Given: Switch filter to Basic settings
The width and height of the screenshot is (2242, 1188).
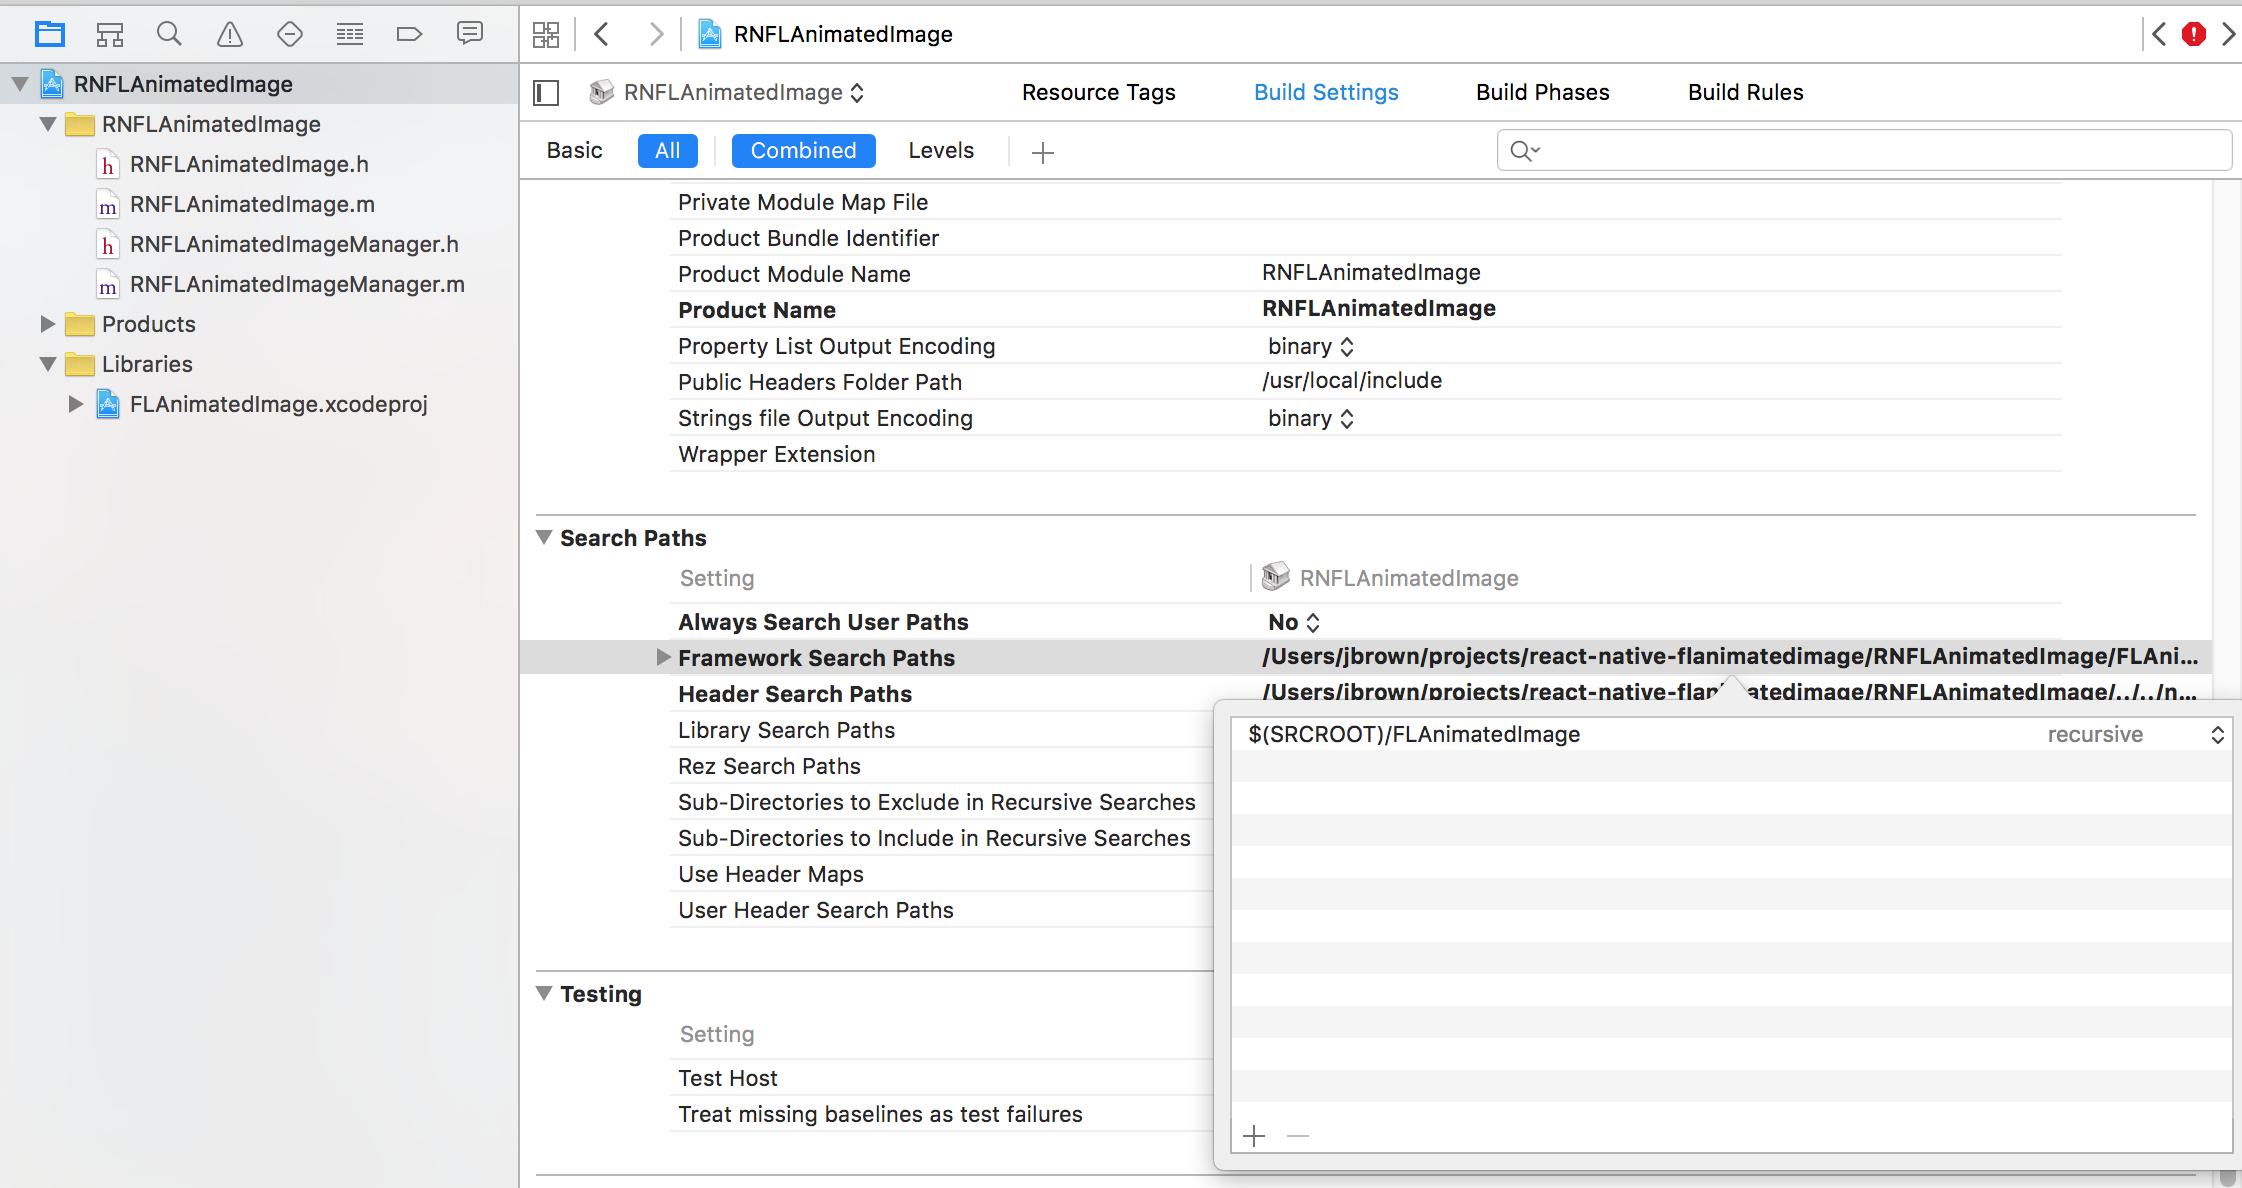Looking at the screenshot, I should [x=574, y=151].
